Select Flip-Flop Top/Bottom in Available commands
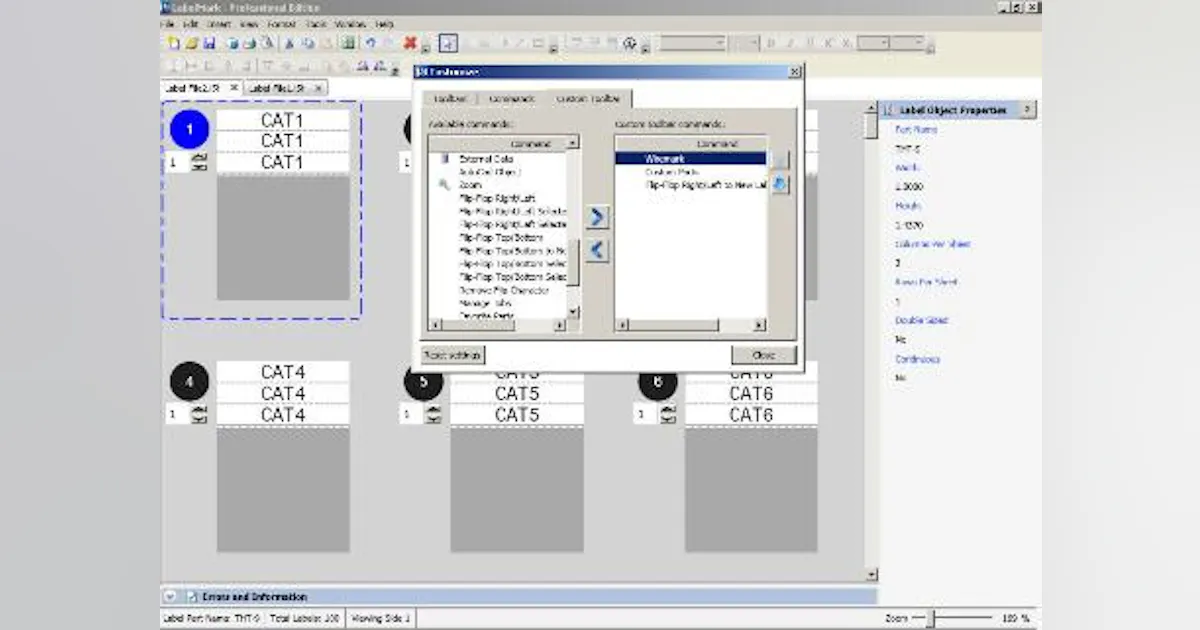This screenshot has height=630, width=1200. [501, 237]
